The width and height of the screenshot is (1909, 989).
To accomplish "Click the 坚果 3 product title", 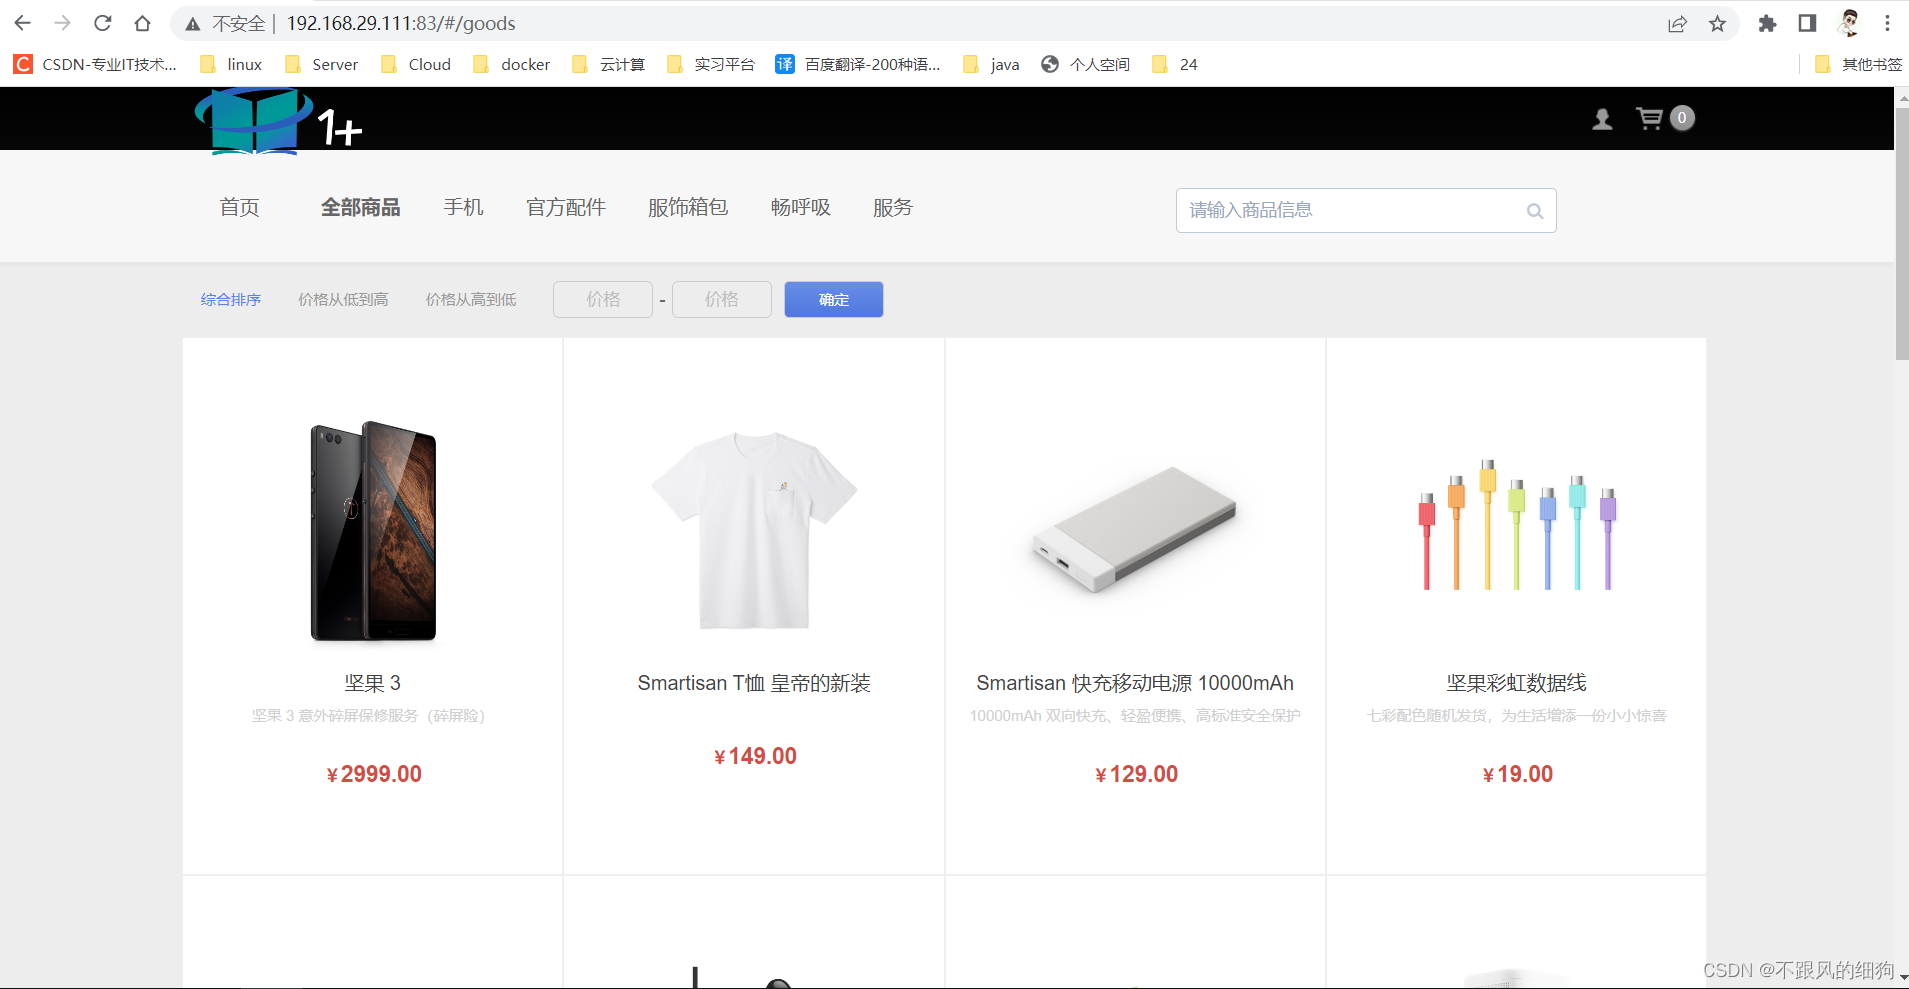I will pyautogui.click(x=373, y=683).
